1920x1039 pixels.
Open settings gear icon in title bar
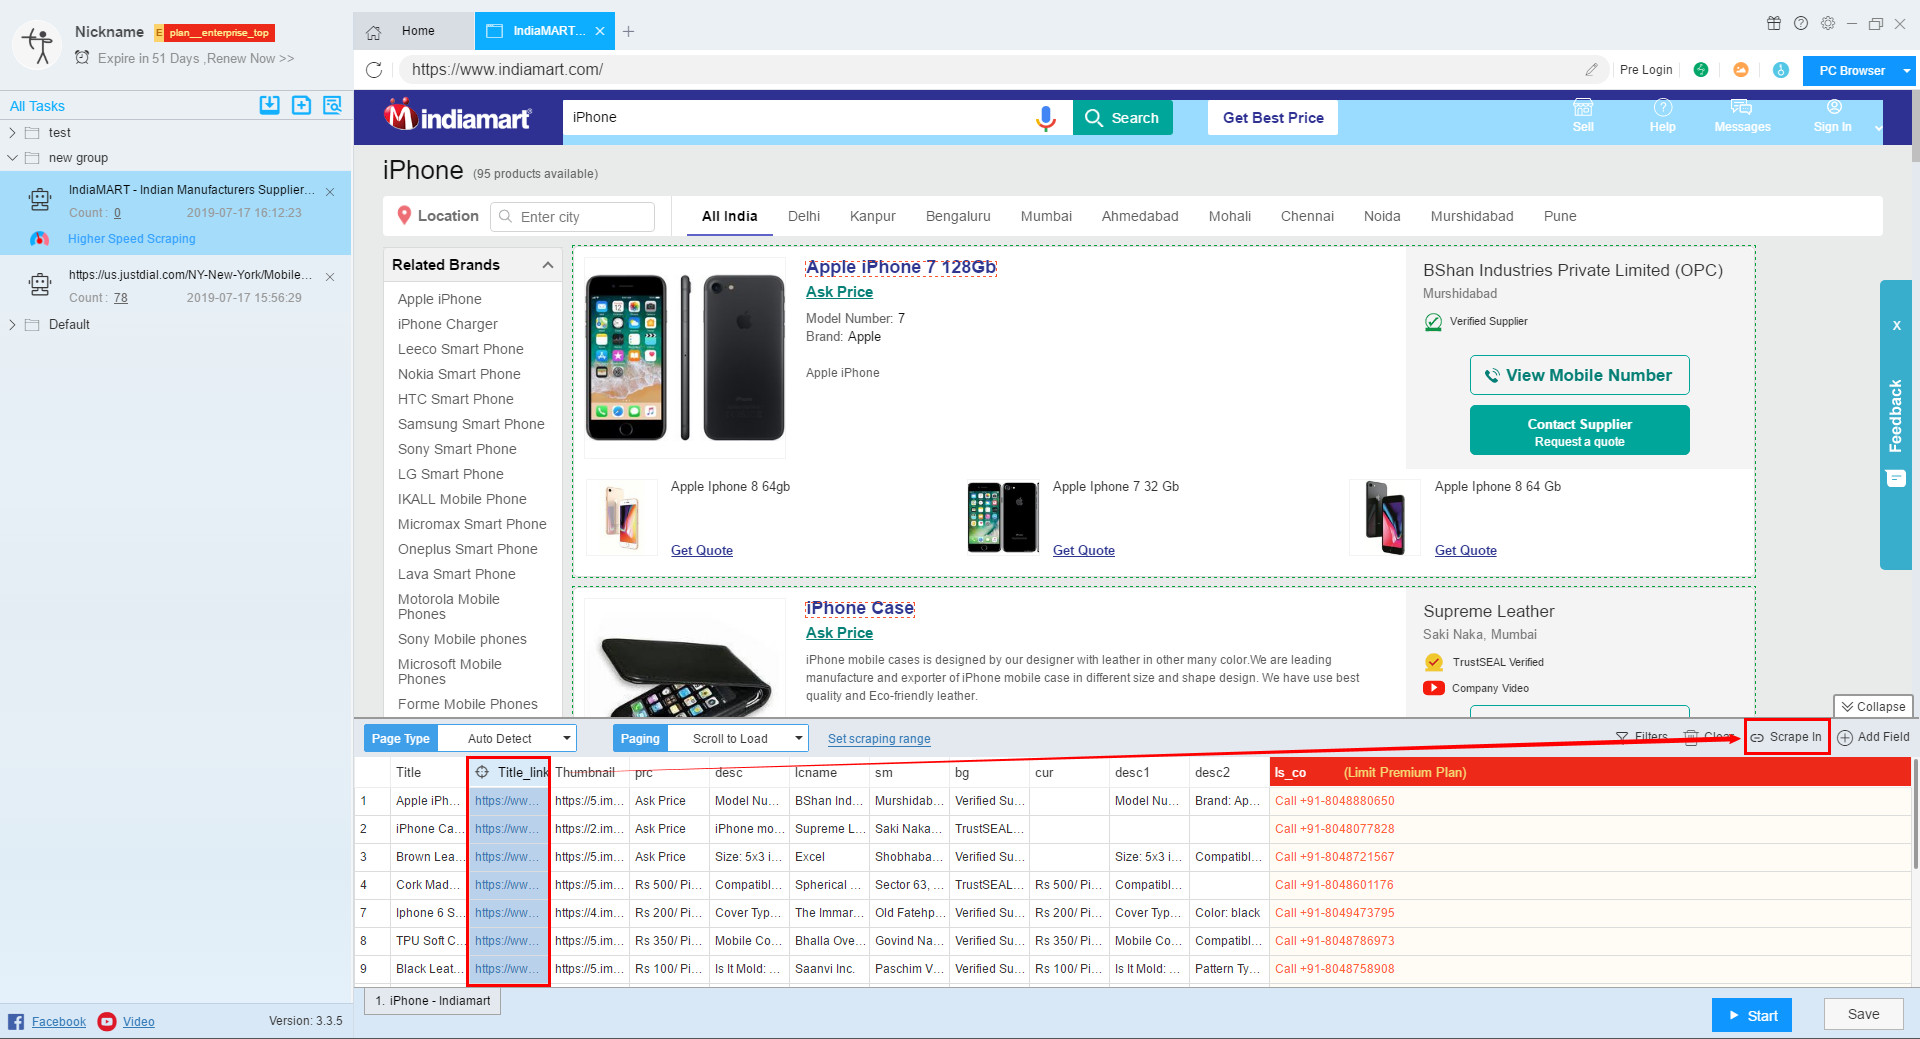1828,23
